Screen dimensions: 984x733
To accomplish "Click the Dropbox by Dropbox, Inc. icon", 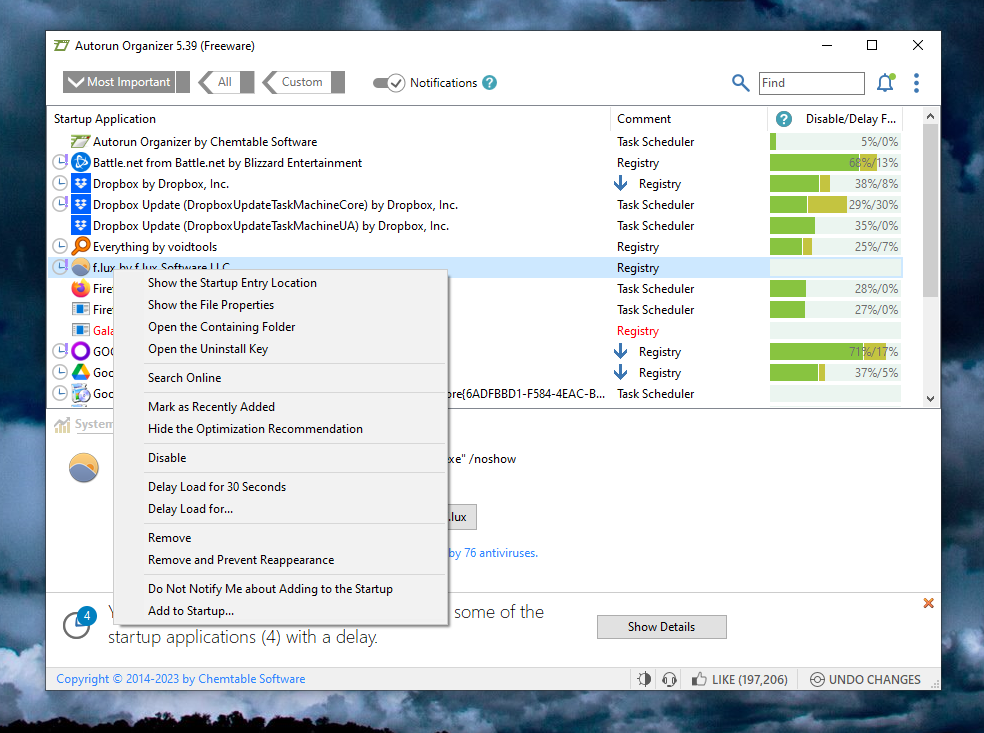I will [x=80, y=184].
